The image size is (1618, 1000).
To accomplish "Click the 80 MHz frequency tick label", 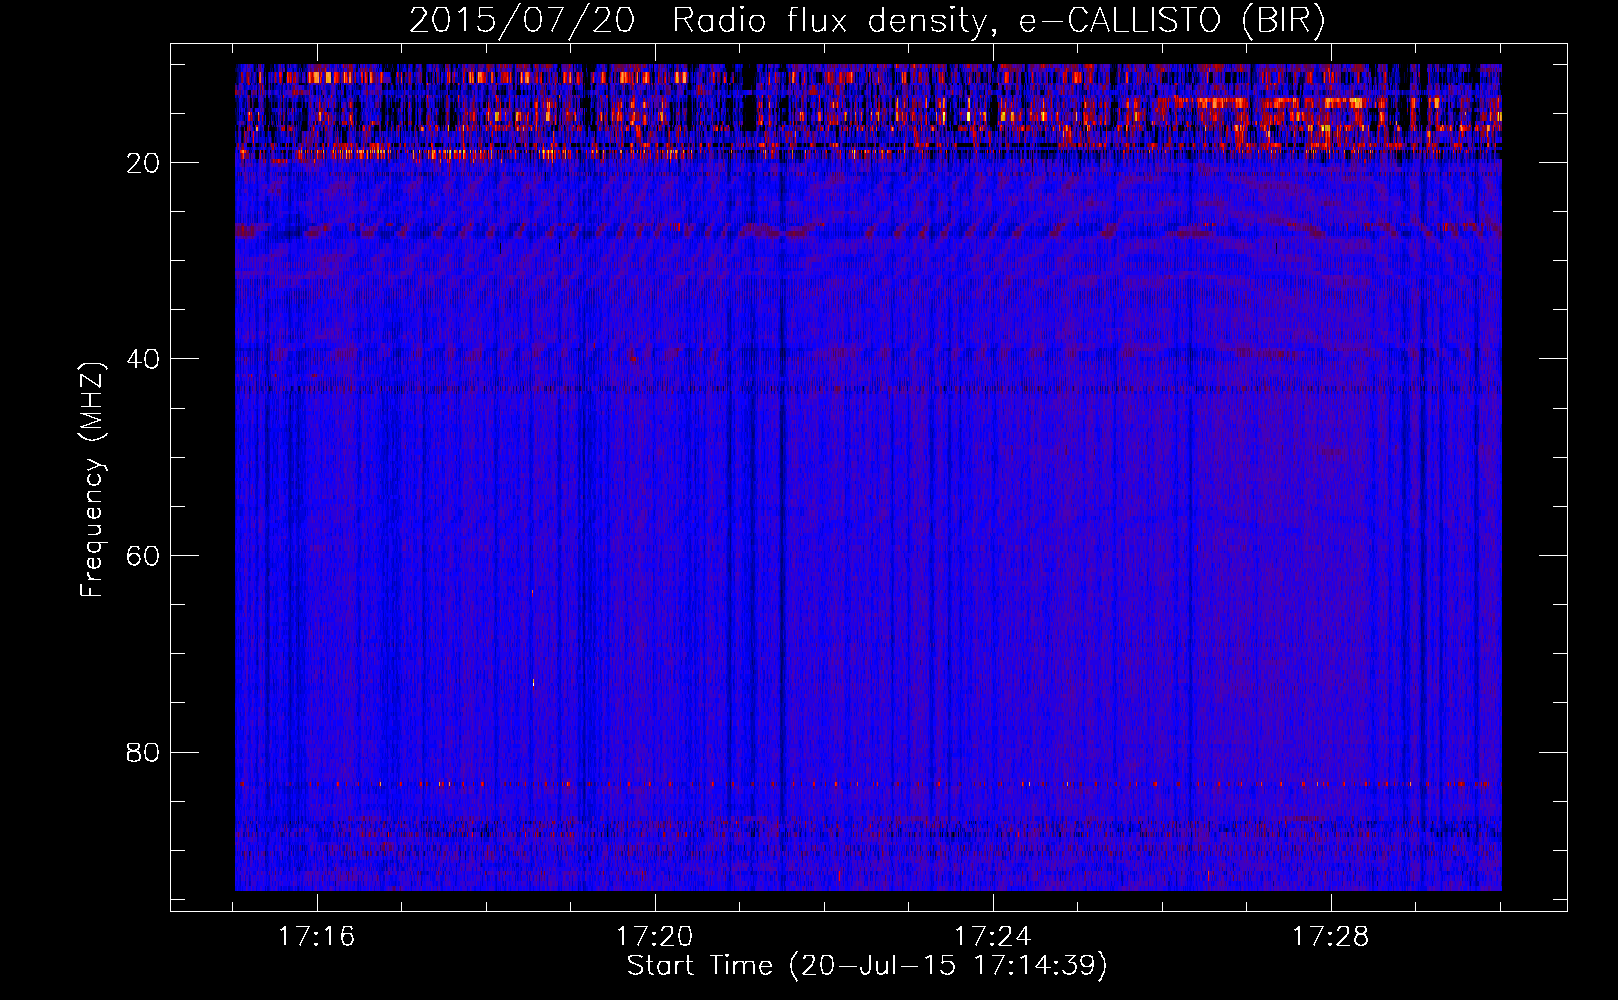I will coord(144,752).
